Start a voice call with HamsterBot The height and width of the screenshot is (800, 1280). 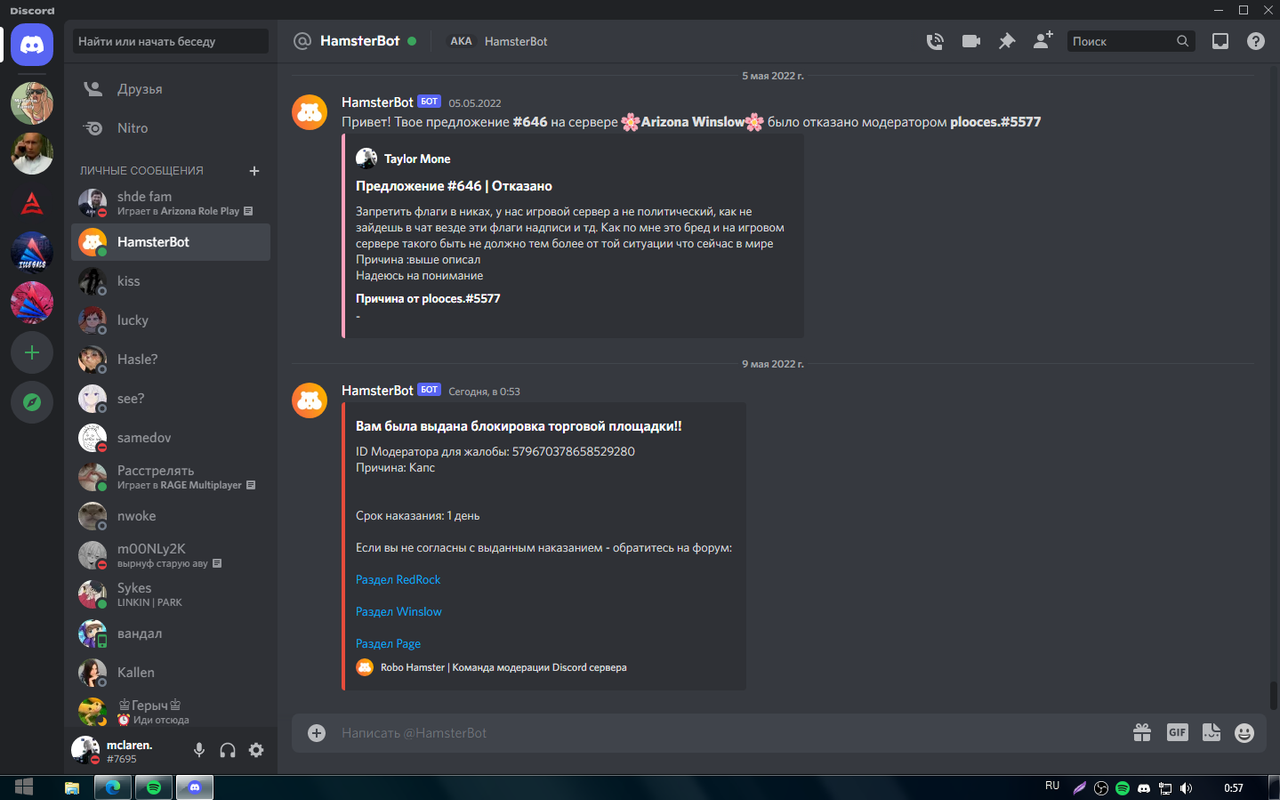[x=934, y=41]
